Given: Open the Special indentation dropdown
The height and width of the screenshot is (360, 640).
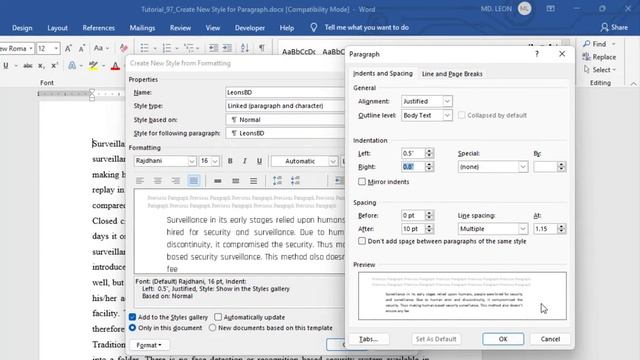Looking at the screenshot, I should click(x=523, y=167).
